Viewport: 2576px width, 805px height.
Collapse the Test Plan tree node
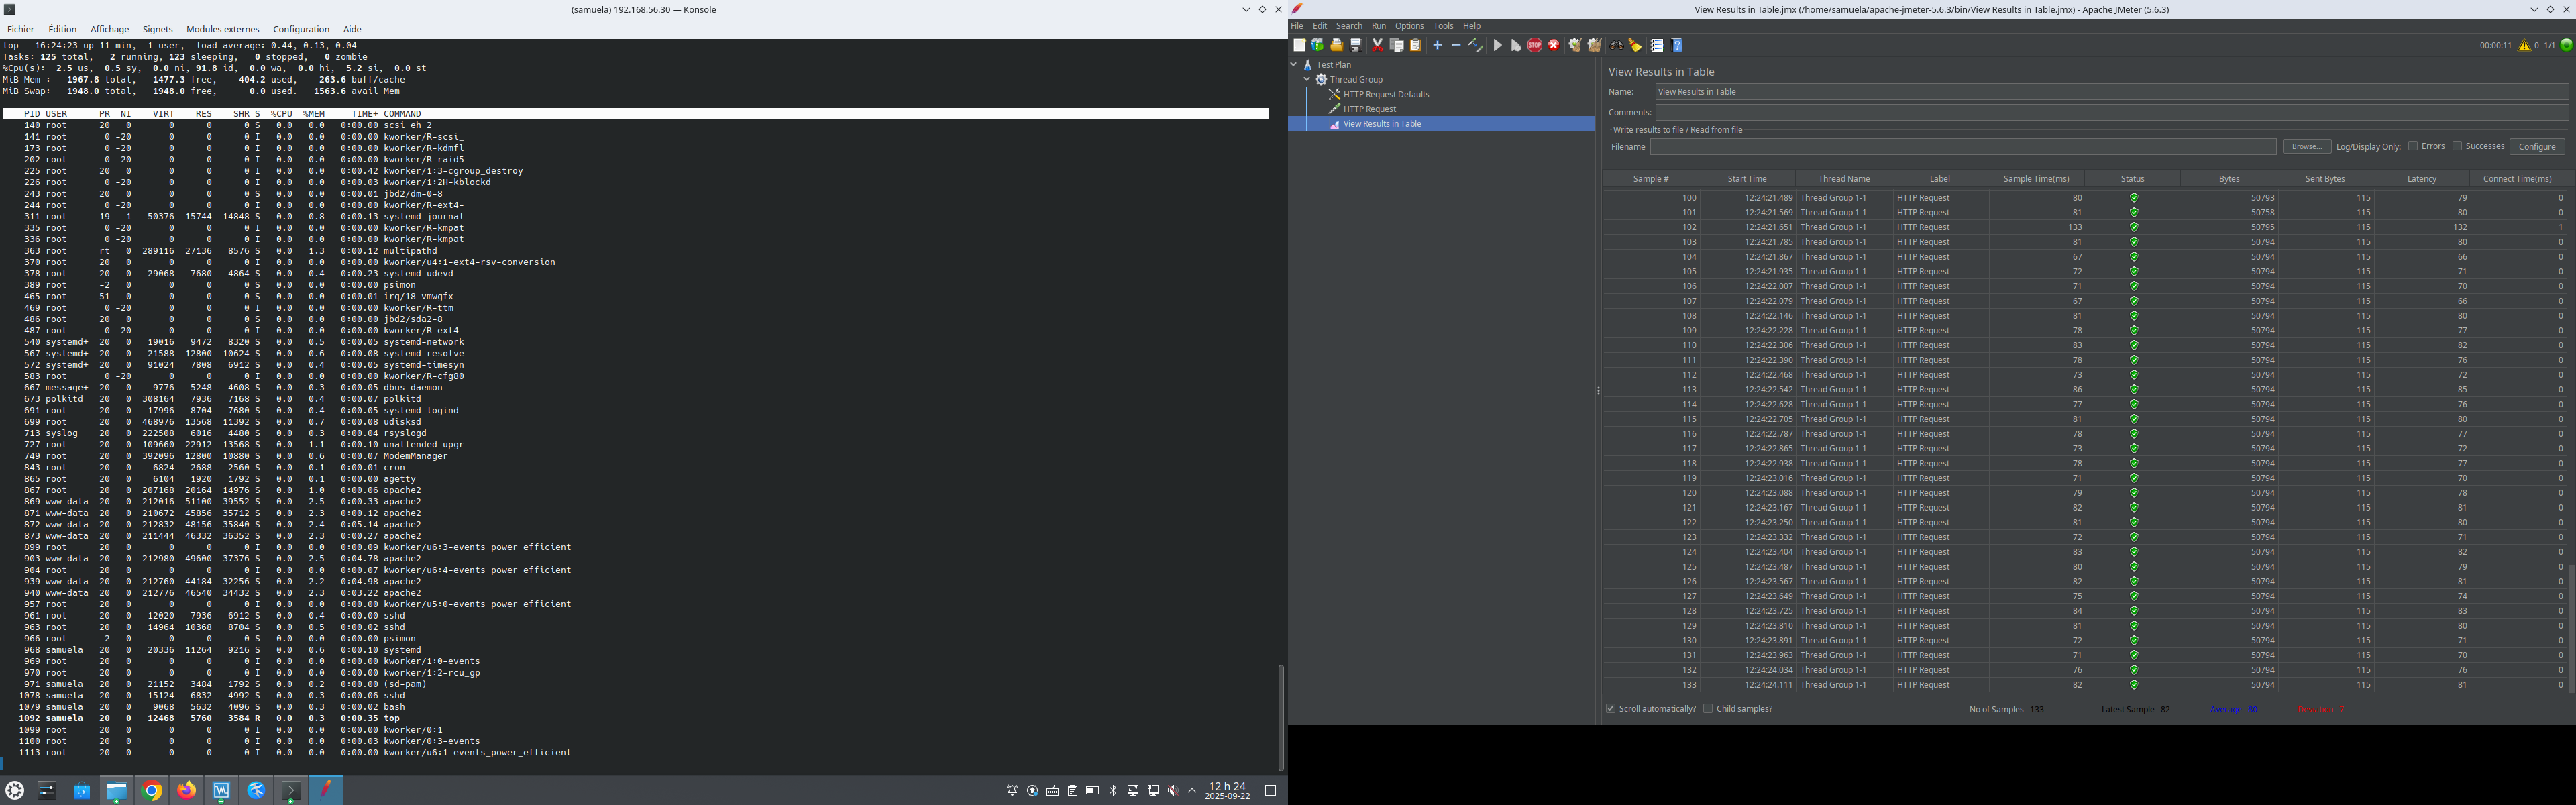[1293, 65]
